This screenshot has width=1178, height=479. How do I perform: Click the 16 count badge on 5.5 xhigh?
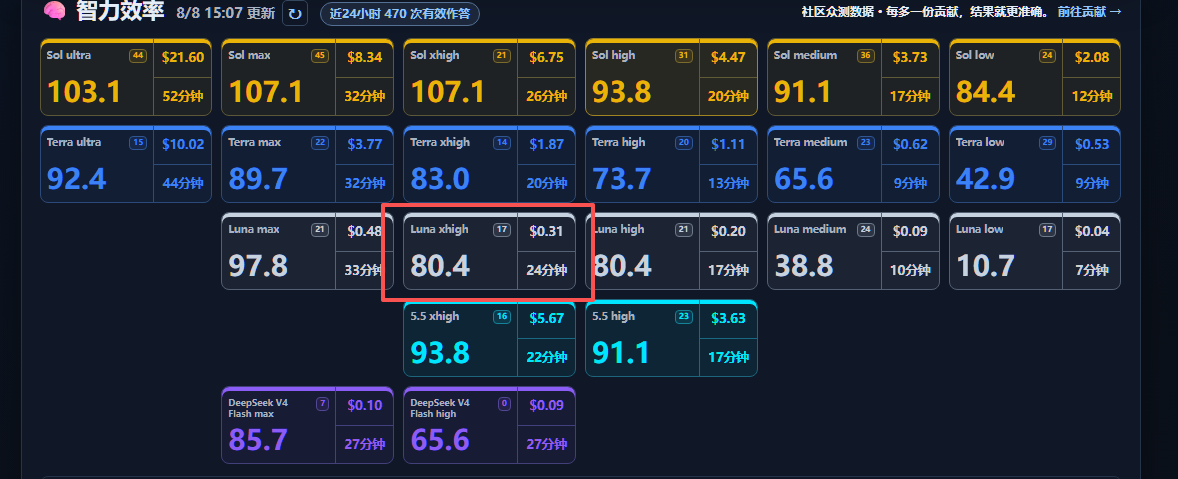pos(501,317)
